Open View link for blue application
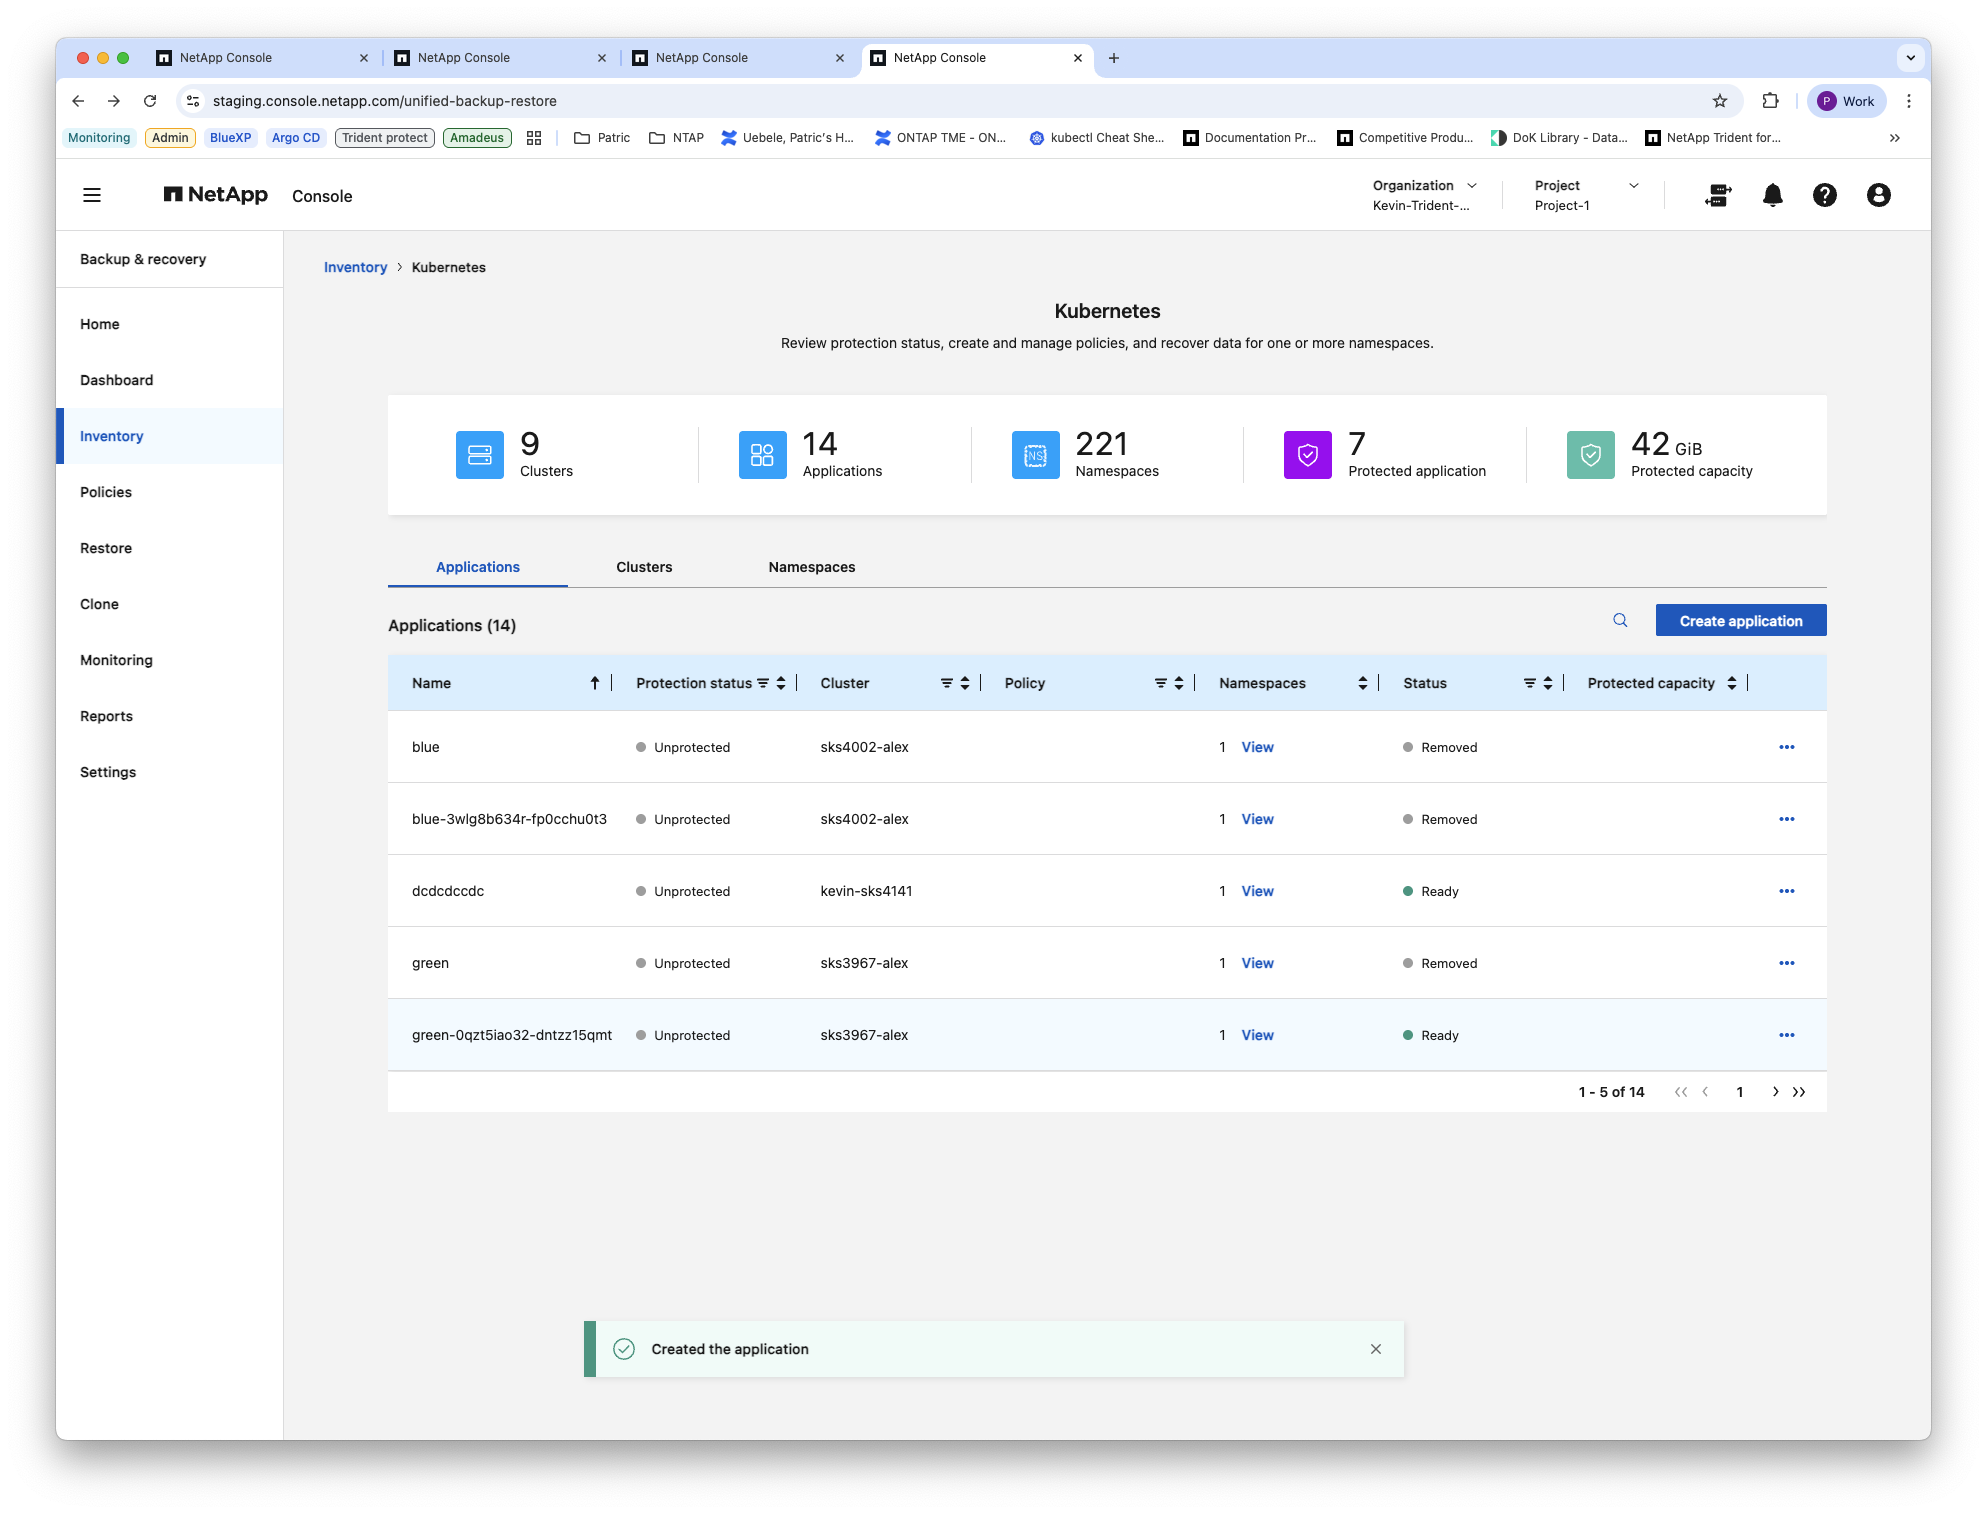 [1257, 747]
